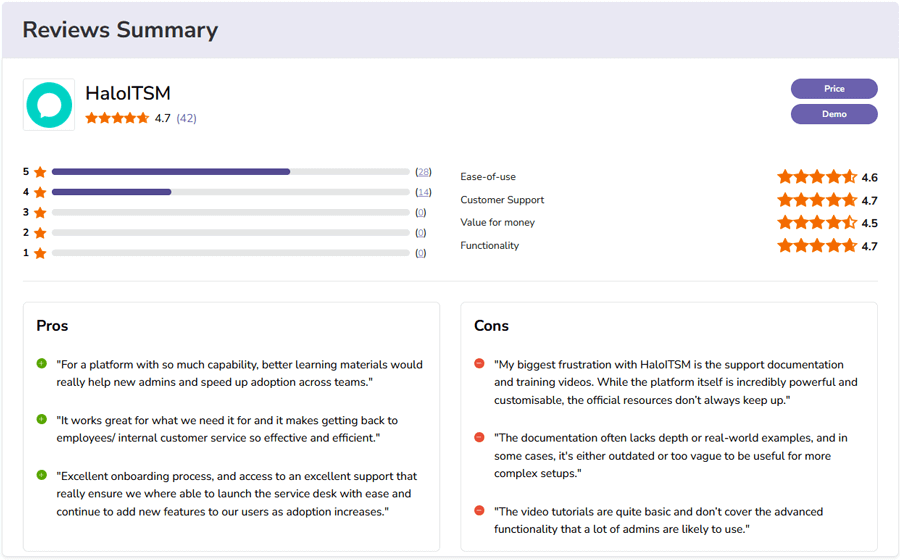Click the 4.5 Value for money score
The width and height of the screenshot is (900, 560).
pyautogui.click(x=870, y=223)
